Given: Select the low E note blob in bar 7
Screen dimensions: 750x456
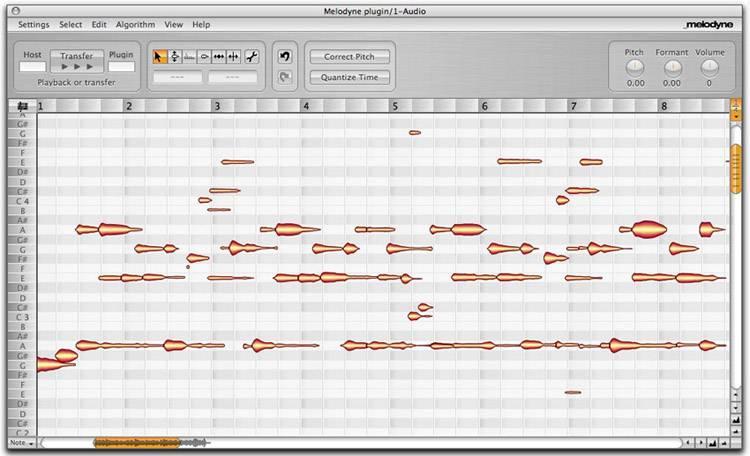Looking at the screenshot, I should pos(573,392).
